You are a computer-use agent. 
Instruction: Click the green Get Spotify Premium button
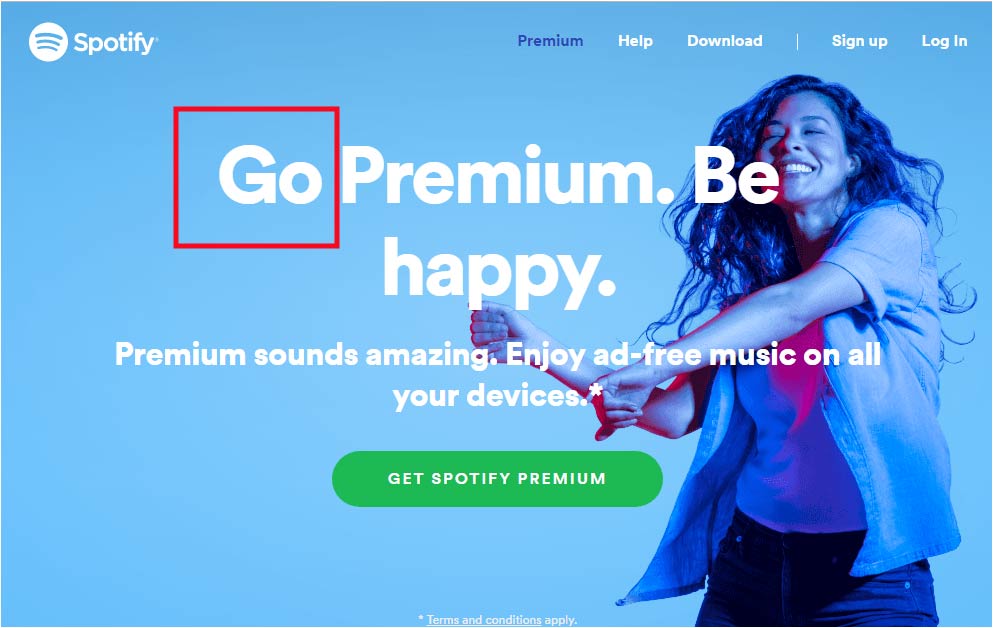(497, 479)
